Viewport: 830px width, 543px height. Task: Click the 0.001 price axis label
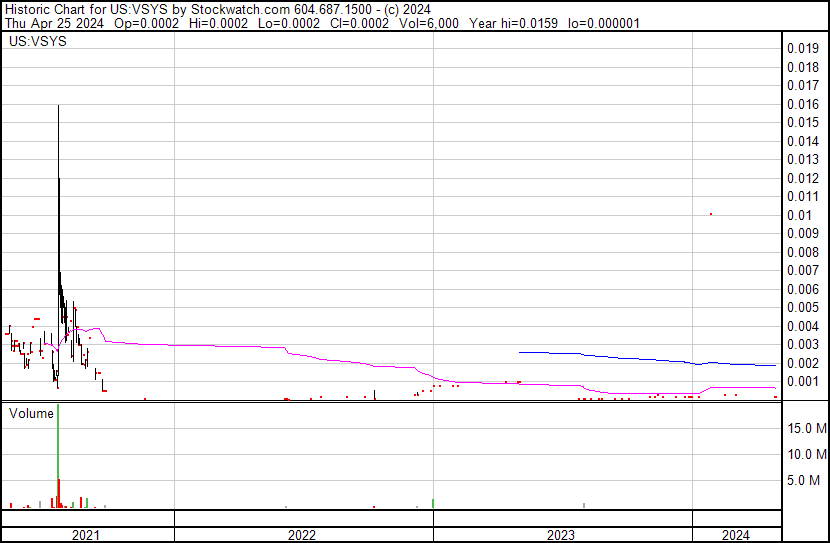coord(802,382)
